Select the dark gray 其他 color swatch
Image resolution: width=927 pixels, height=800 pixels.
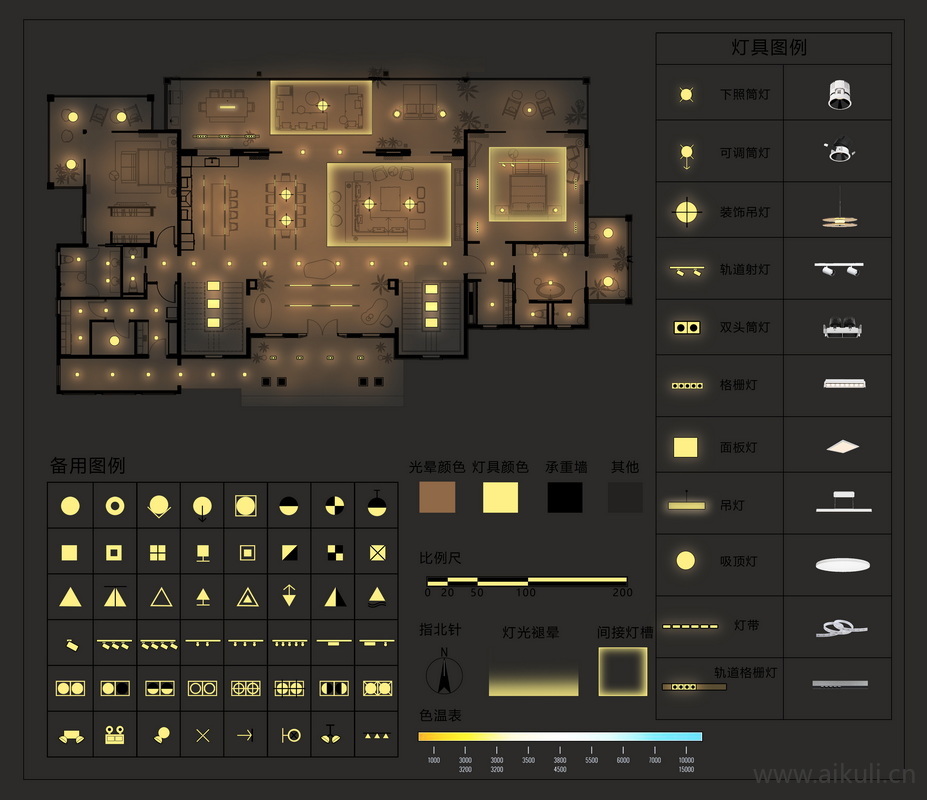[x=625, y=497]
